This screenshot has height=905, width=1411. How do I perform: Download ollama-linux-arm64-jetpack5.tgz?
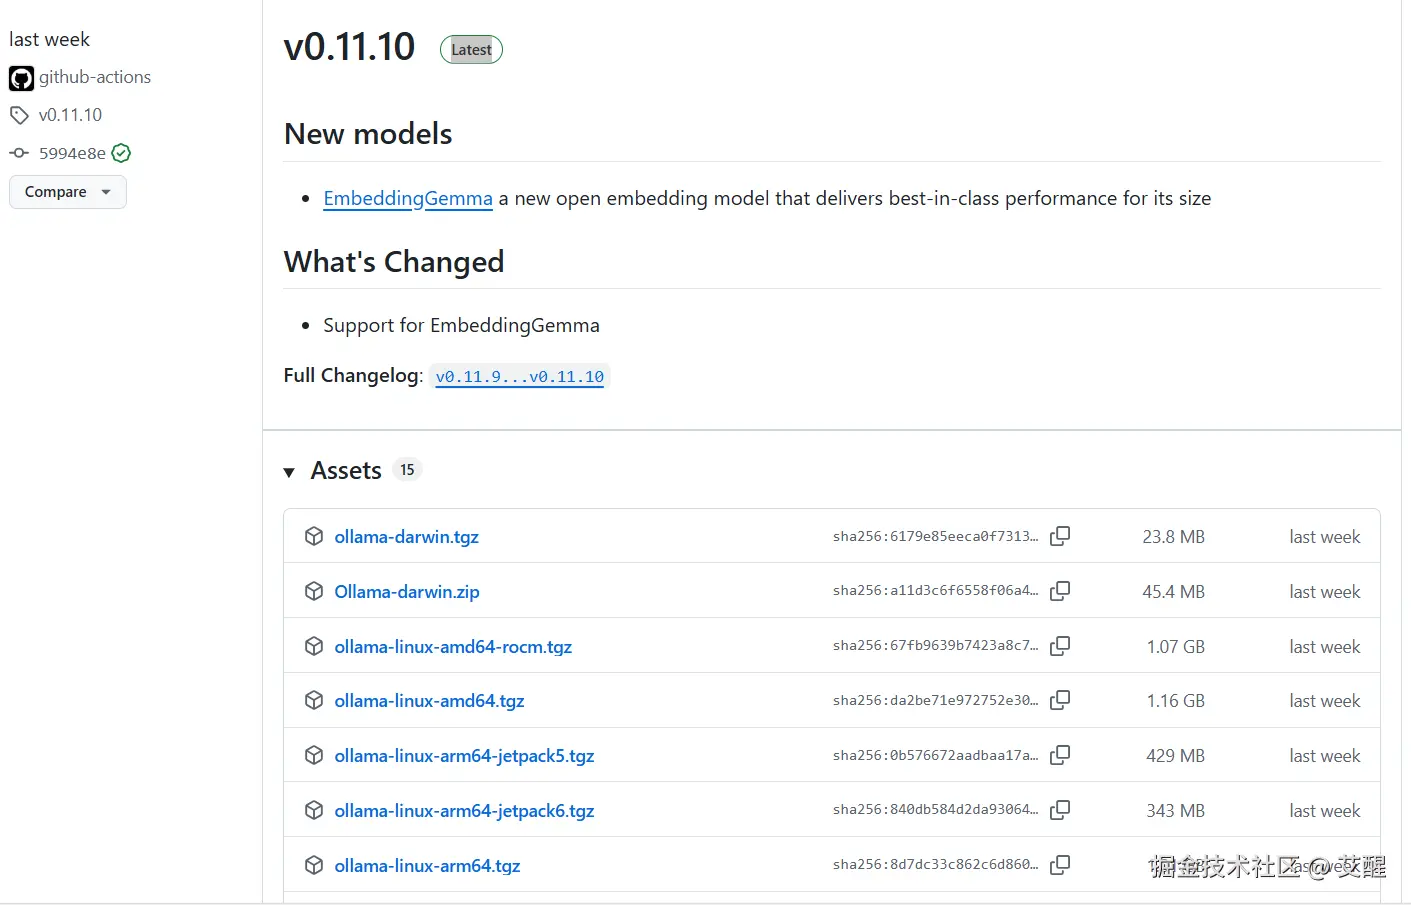pos(464,756)
